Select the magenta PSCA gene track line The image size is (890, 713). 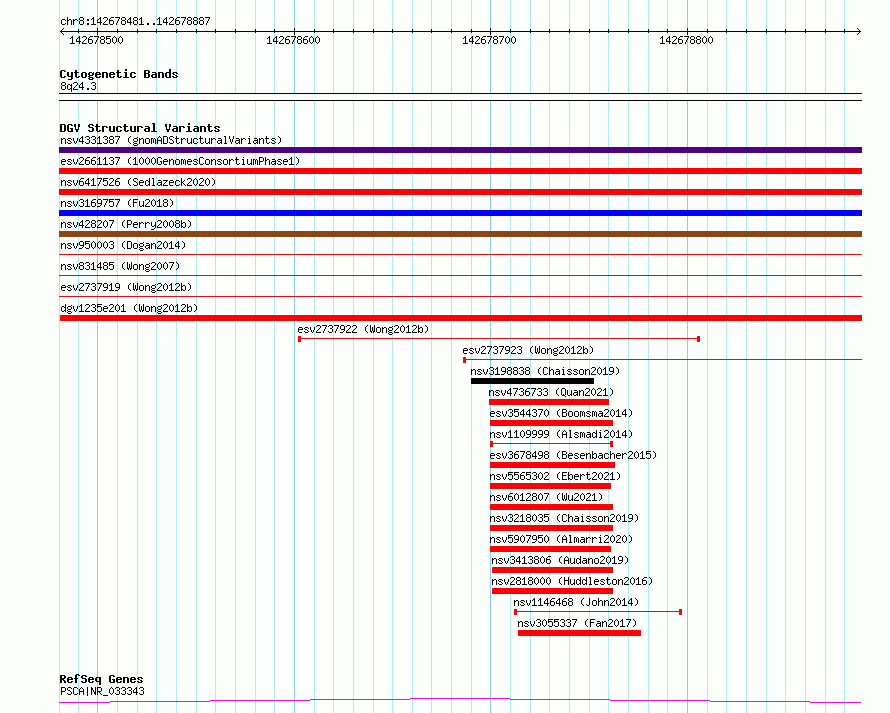click(460, 701)
